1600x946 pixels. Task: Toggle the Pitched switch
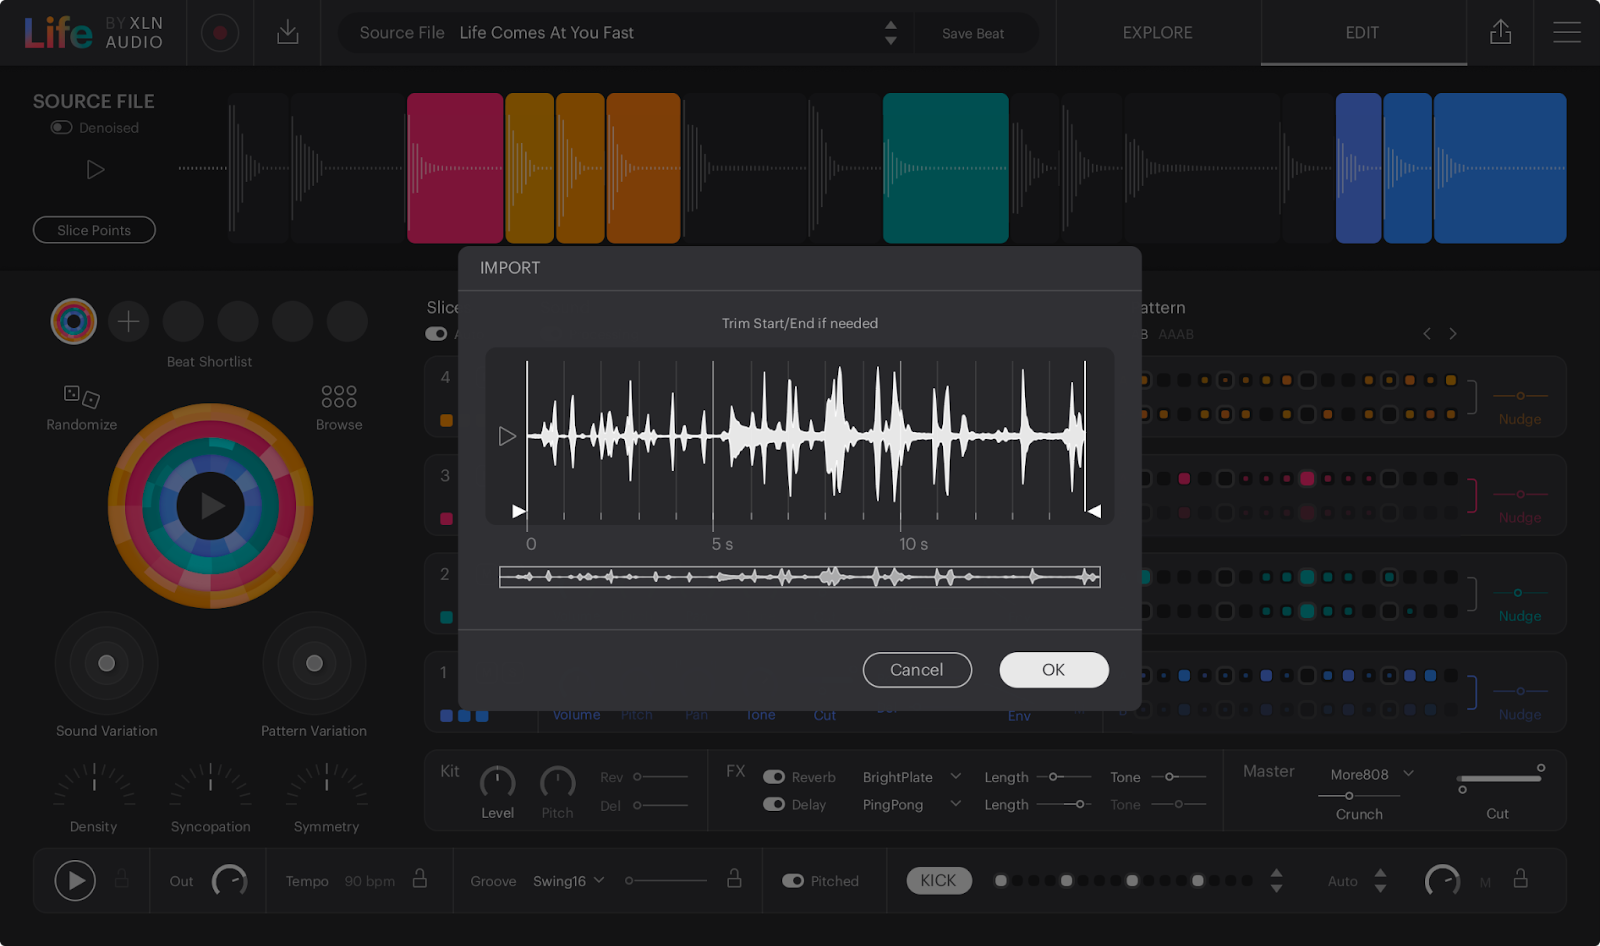click(793, 881)
